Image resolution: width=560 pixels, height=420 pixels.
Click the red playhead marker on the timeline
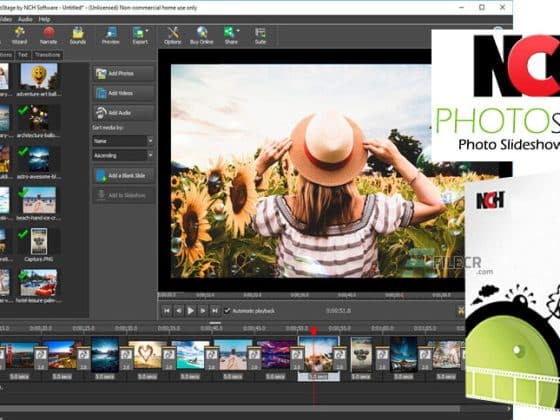(x=313, y=331)
